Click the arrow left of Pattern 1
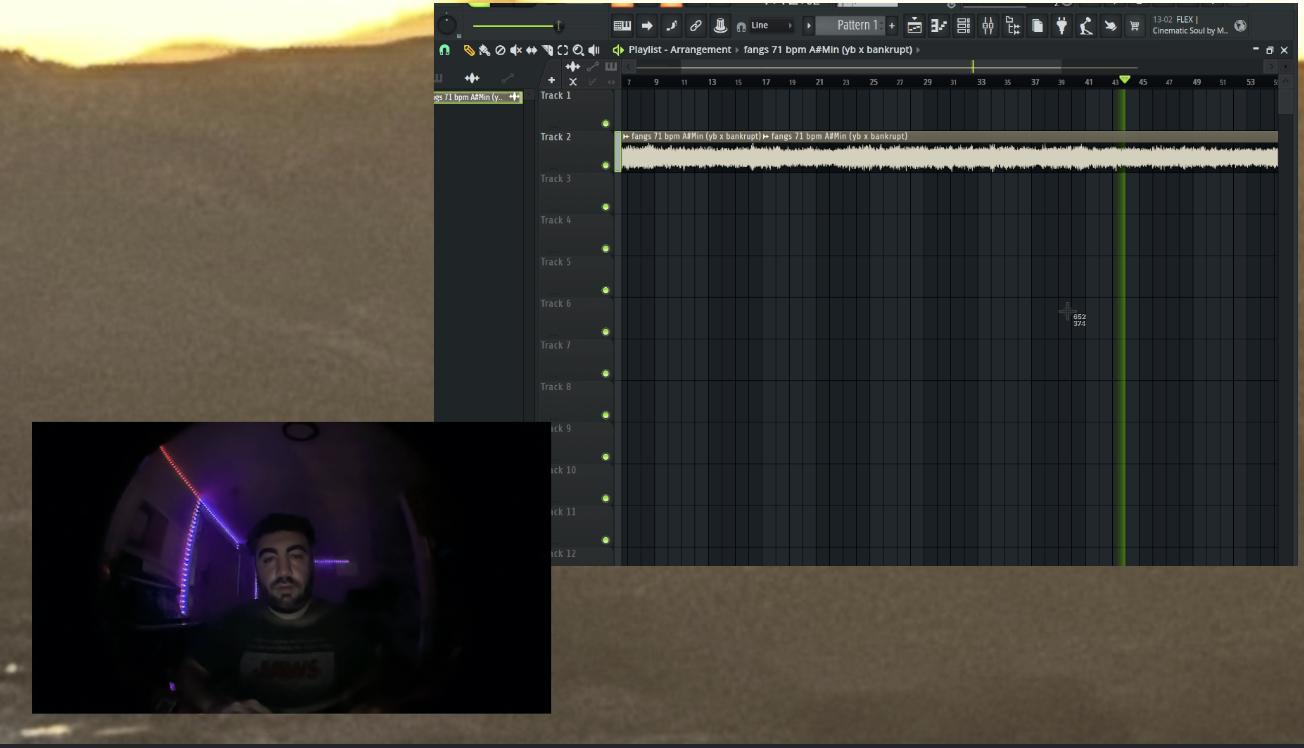1304x748 pixels. 809,26
